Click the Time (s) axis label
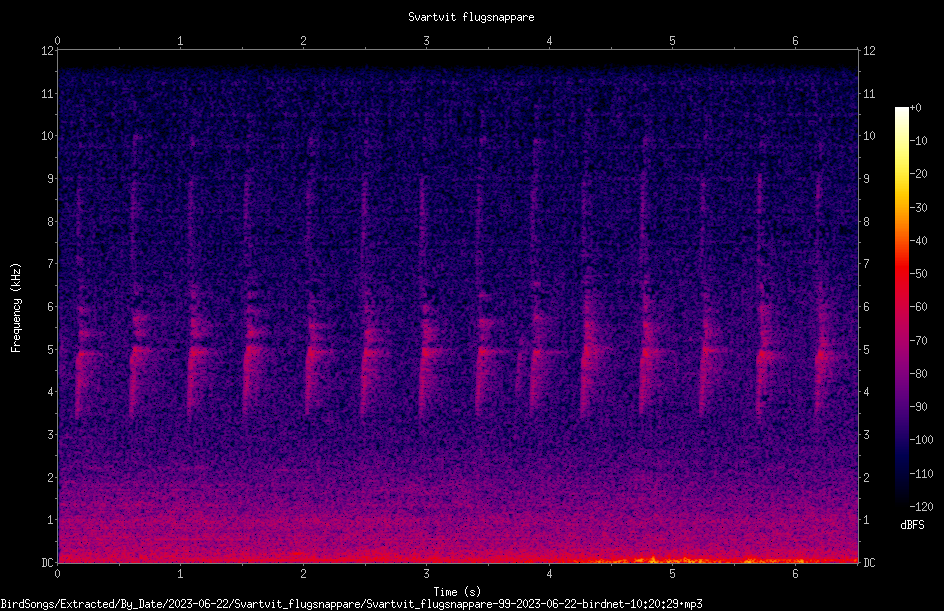This screenshot has width=944, height=611. [x=457, y=592]
